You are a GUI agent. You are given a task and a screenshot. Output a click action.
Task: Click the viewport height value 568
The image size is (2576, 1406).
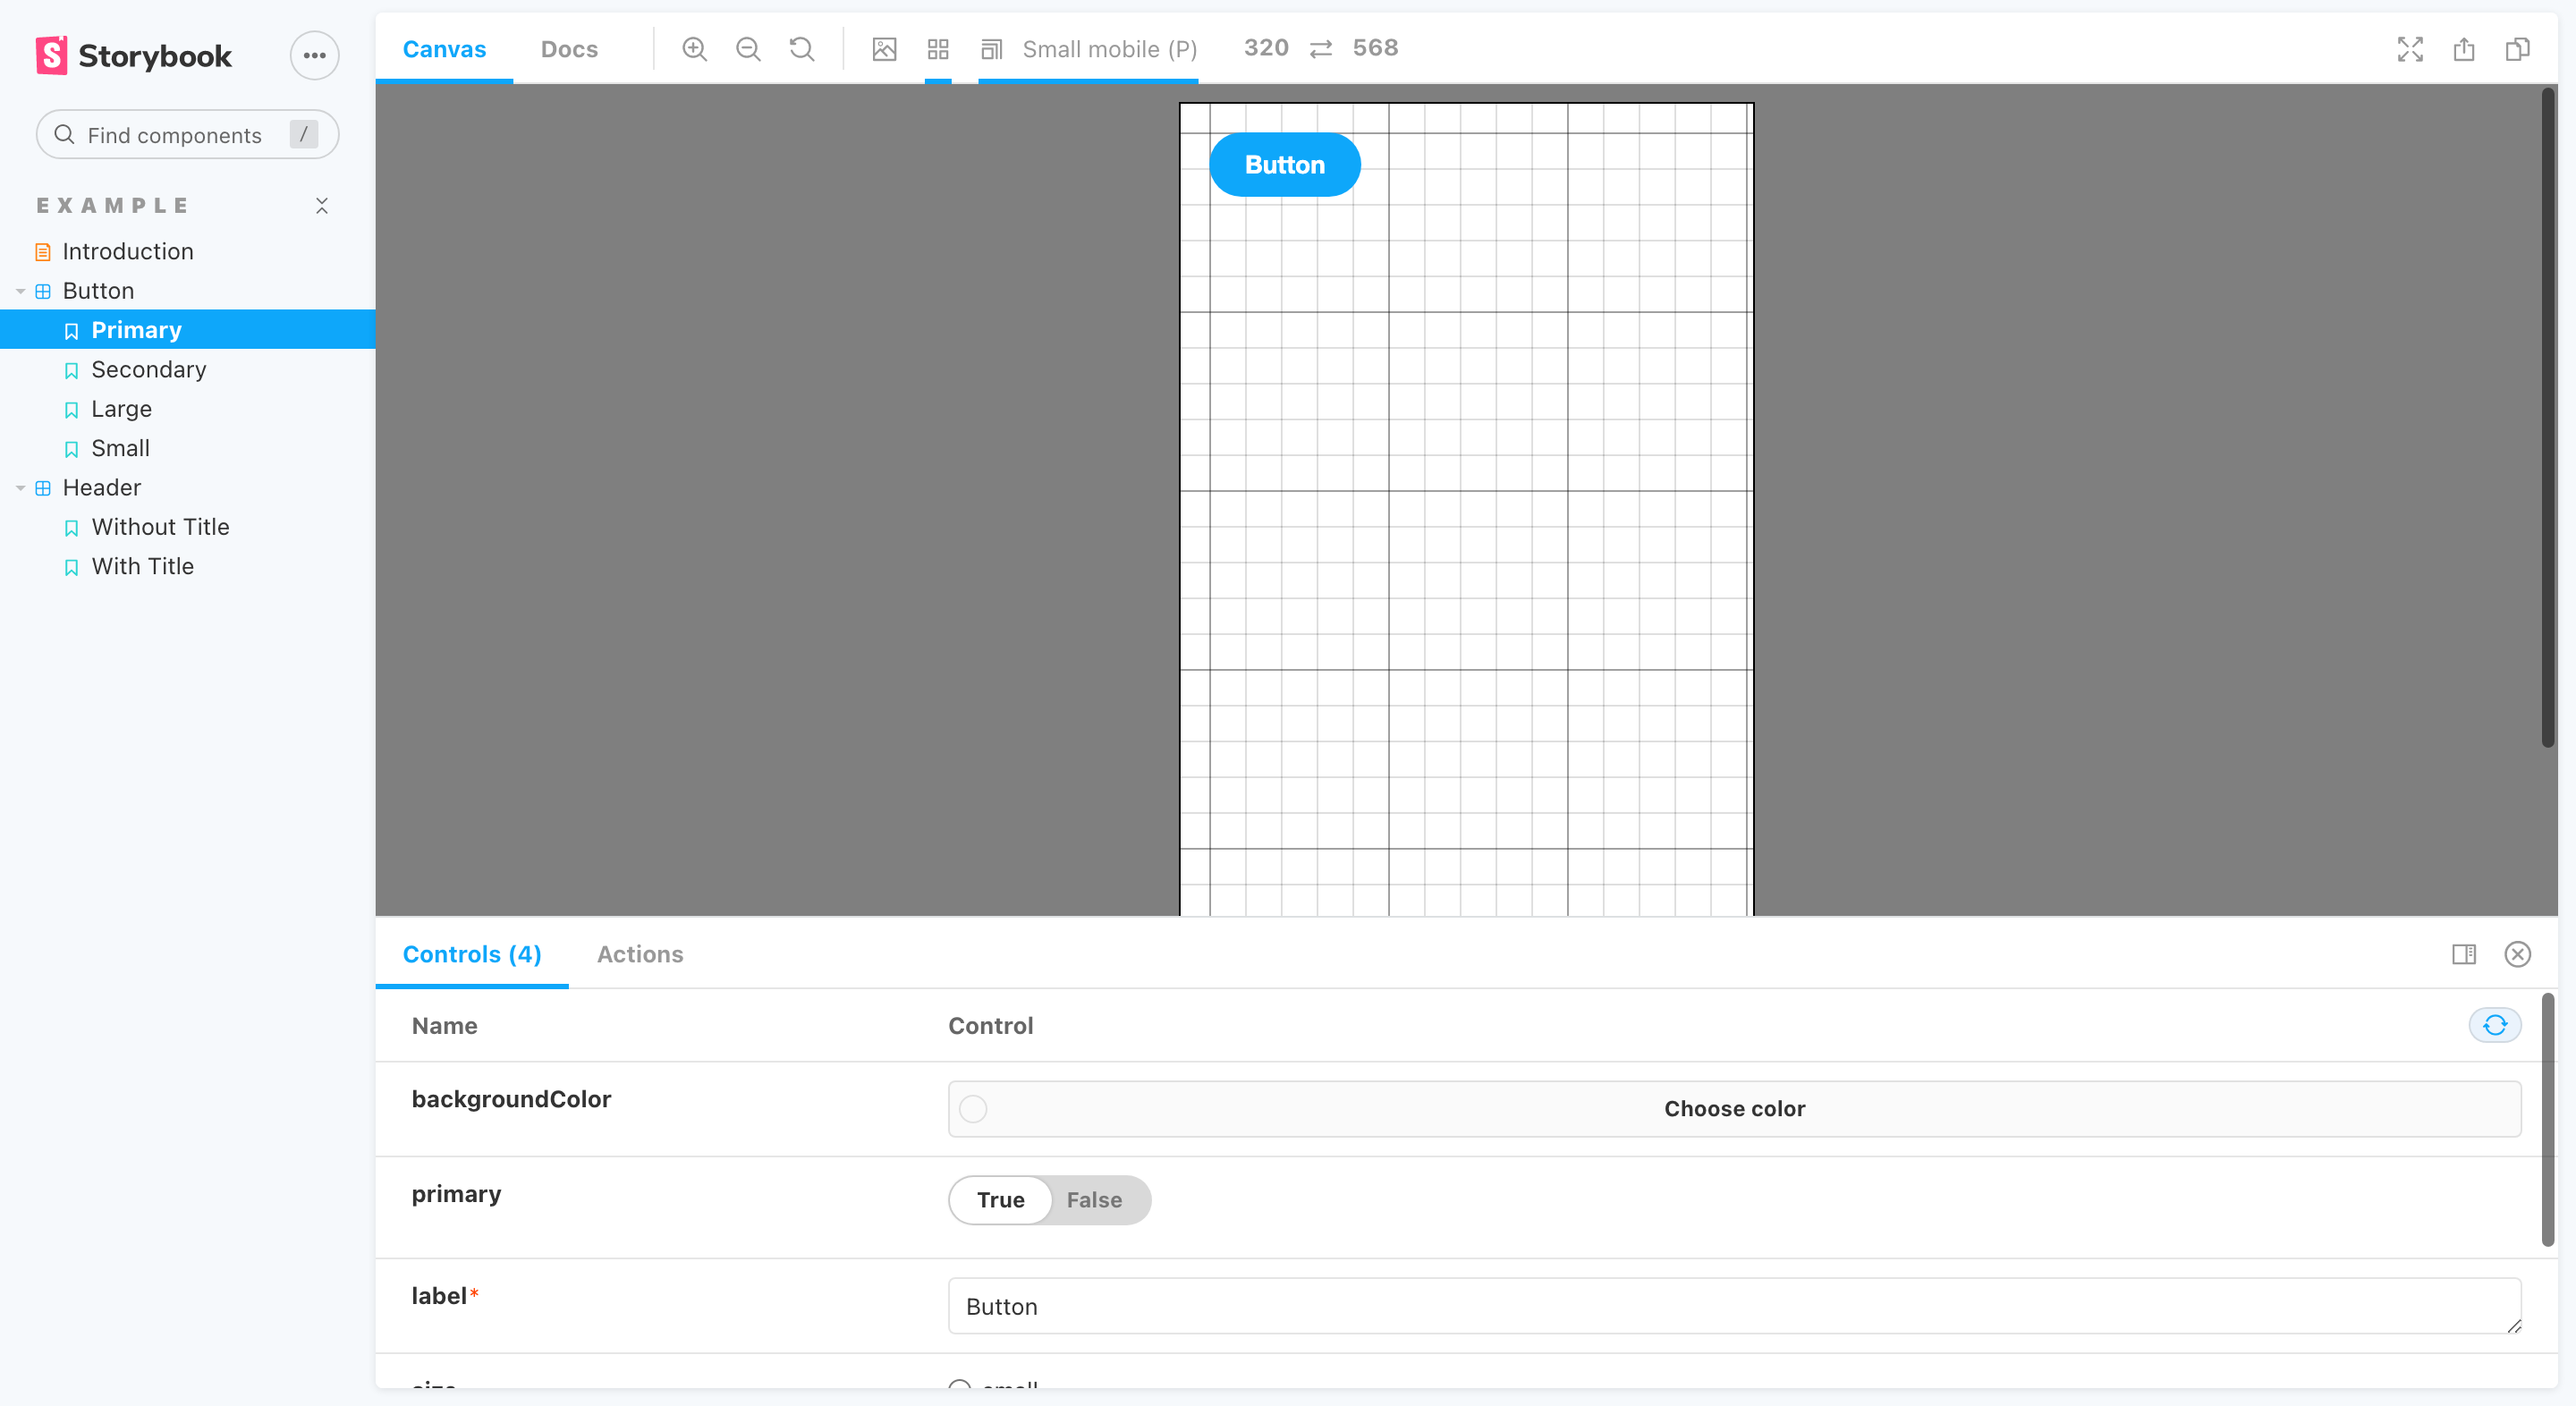point(1375,48)
